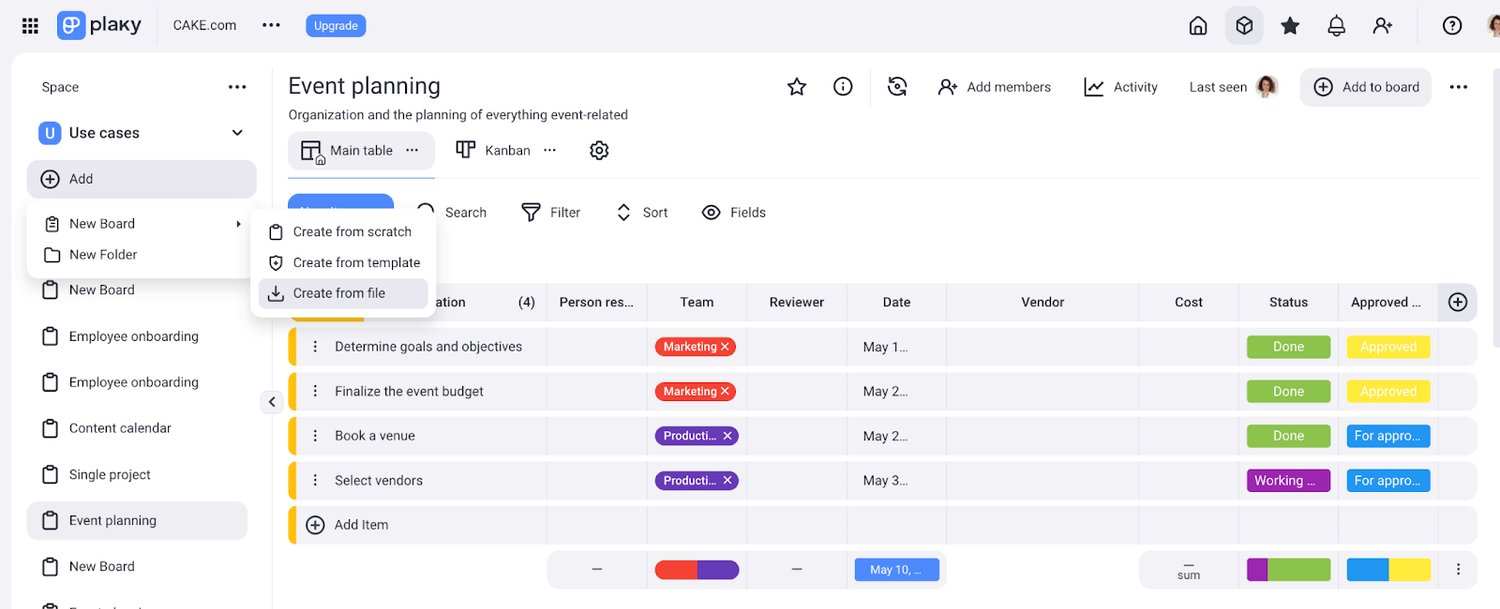Open the help question mark icon
This screenshot has width=1500, height=609.
1452,26
